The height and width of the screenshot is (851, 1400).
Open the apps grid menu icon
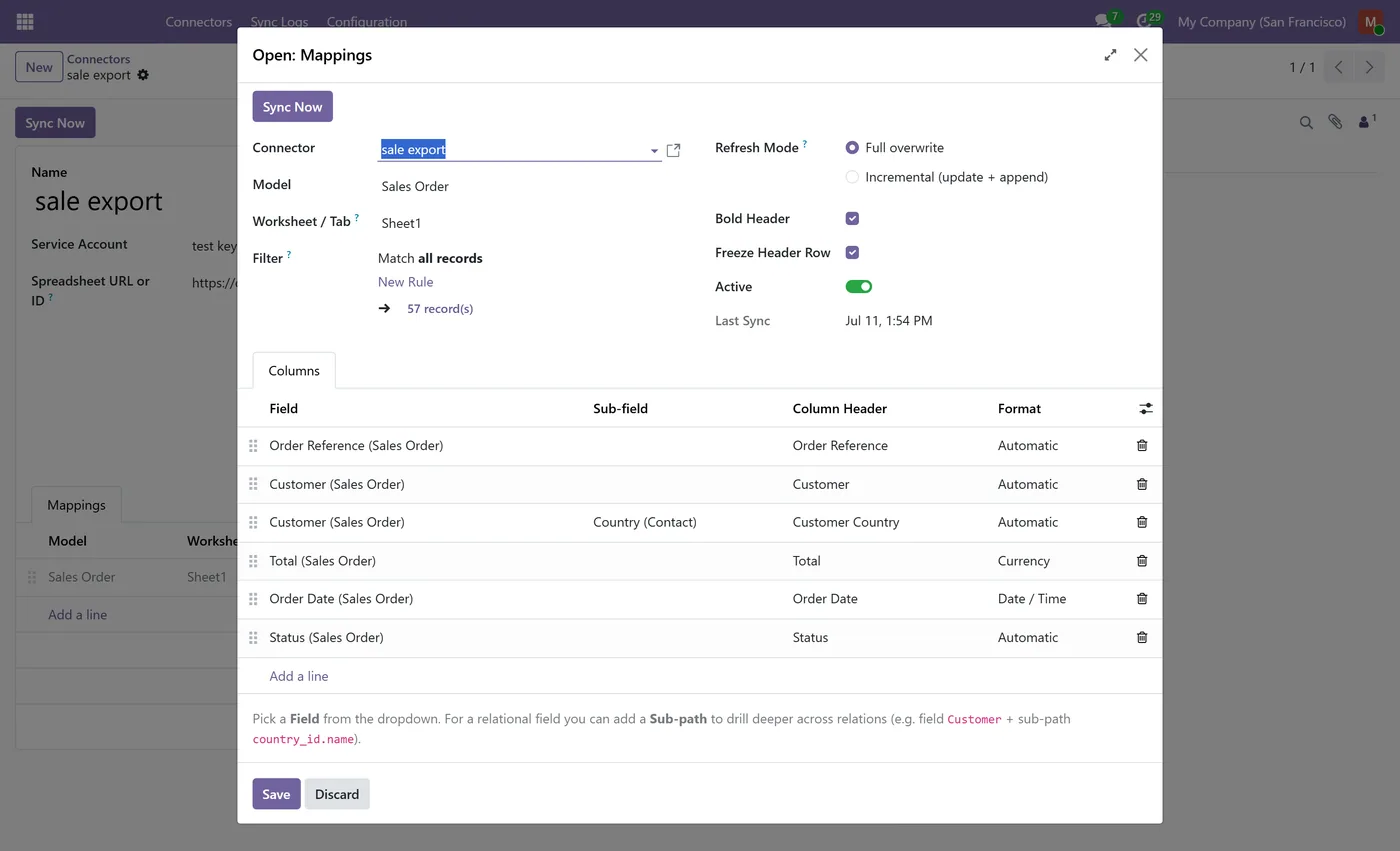click(x=25, y=21)
